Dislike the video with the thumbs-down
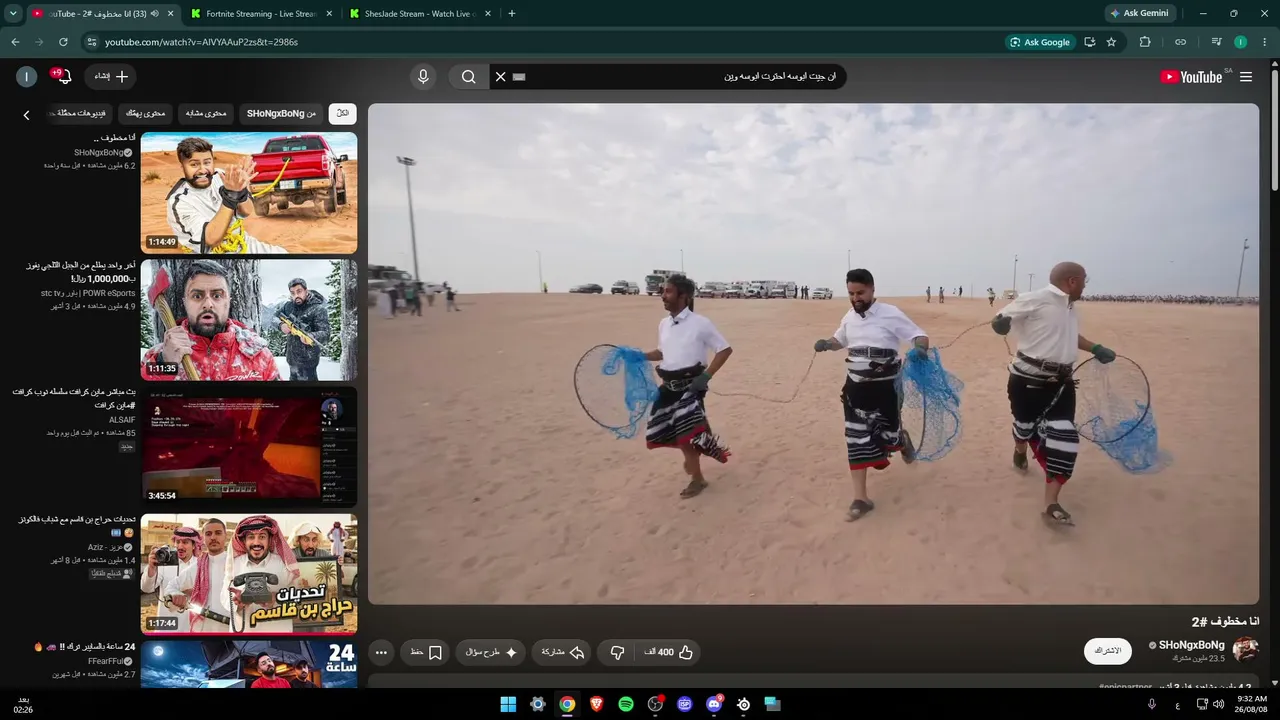1280x720 pixels. (617, 652)
